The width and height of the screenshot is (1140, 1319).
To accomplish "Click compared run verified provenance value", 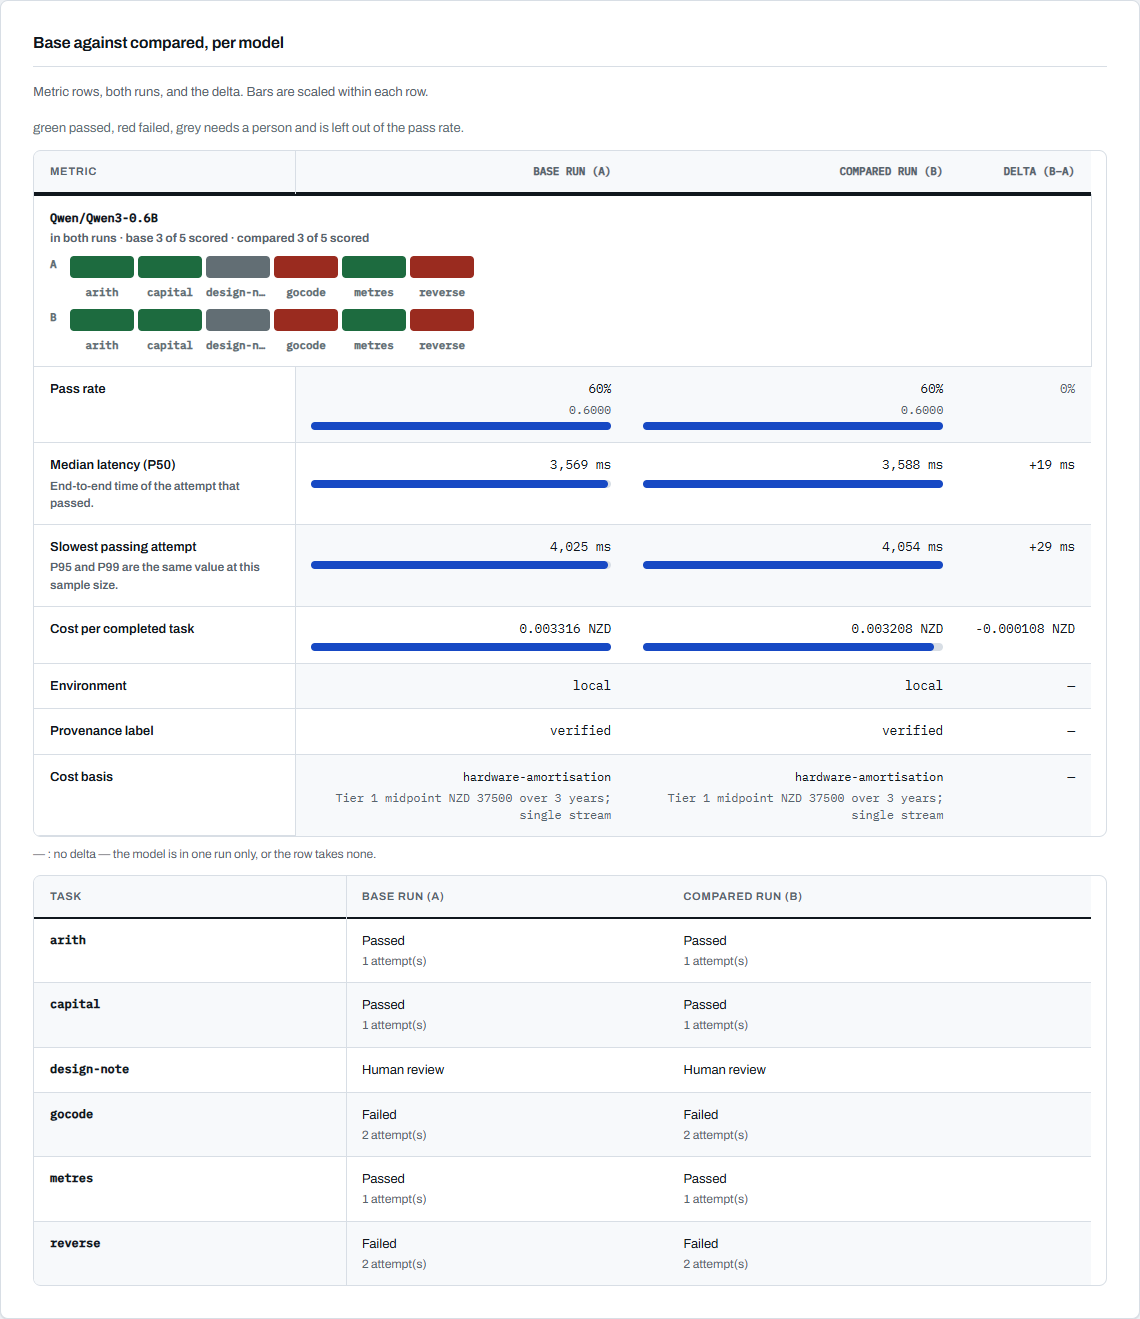I will pos(912,731).
